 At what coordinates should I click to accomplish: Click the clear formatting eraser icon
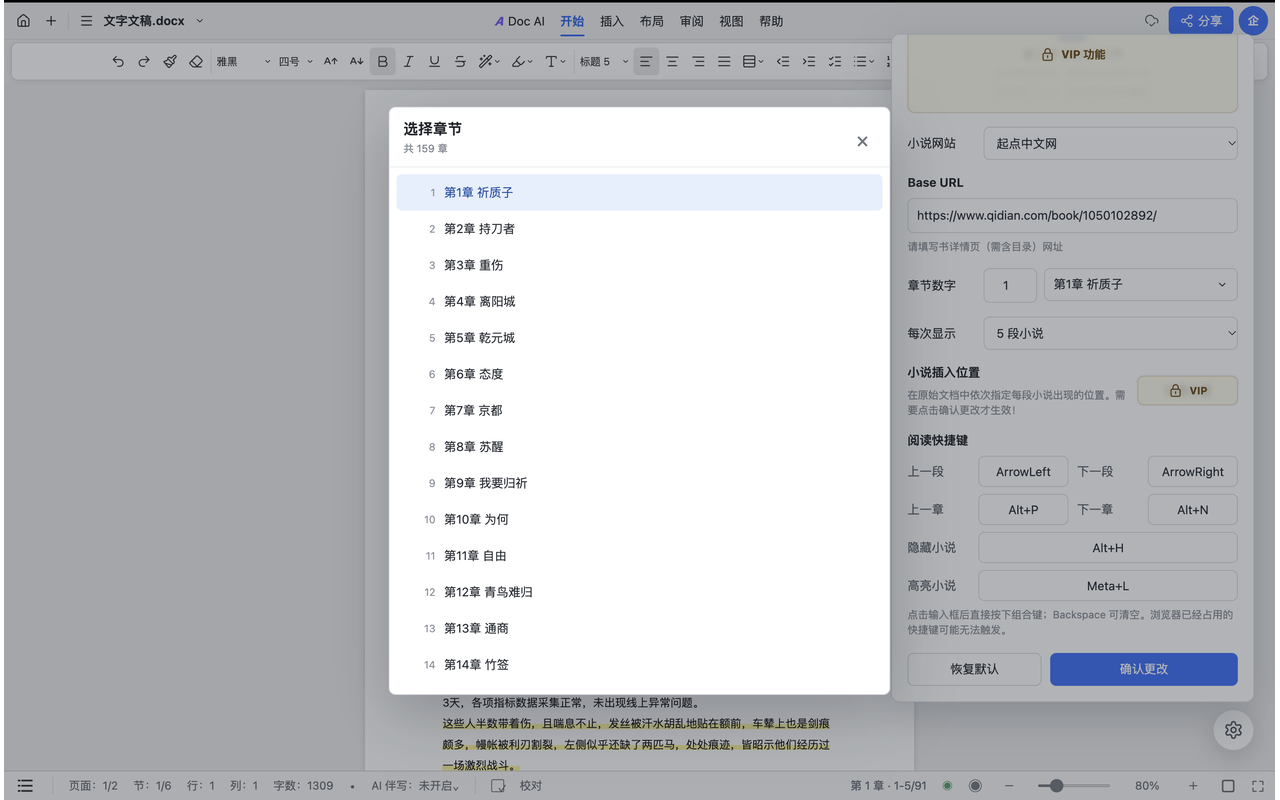pyautogui.click(x=196, y=62)
